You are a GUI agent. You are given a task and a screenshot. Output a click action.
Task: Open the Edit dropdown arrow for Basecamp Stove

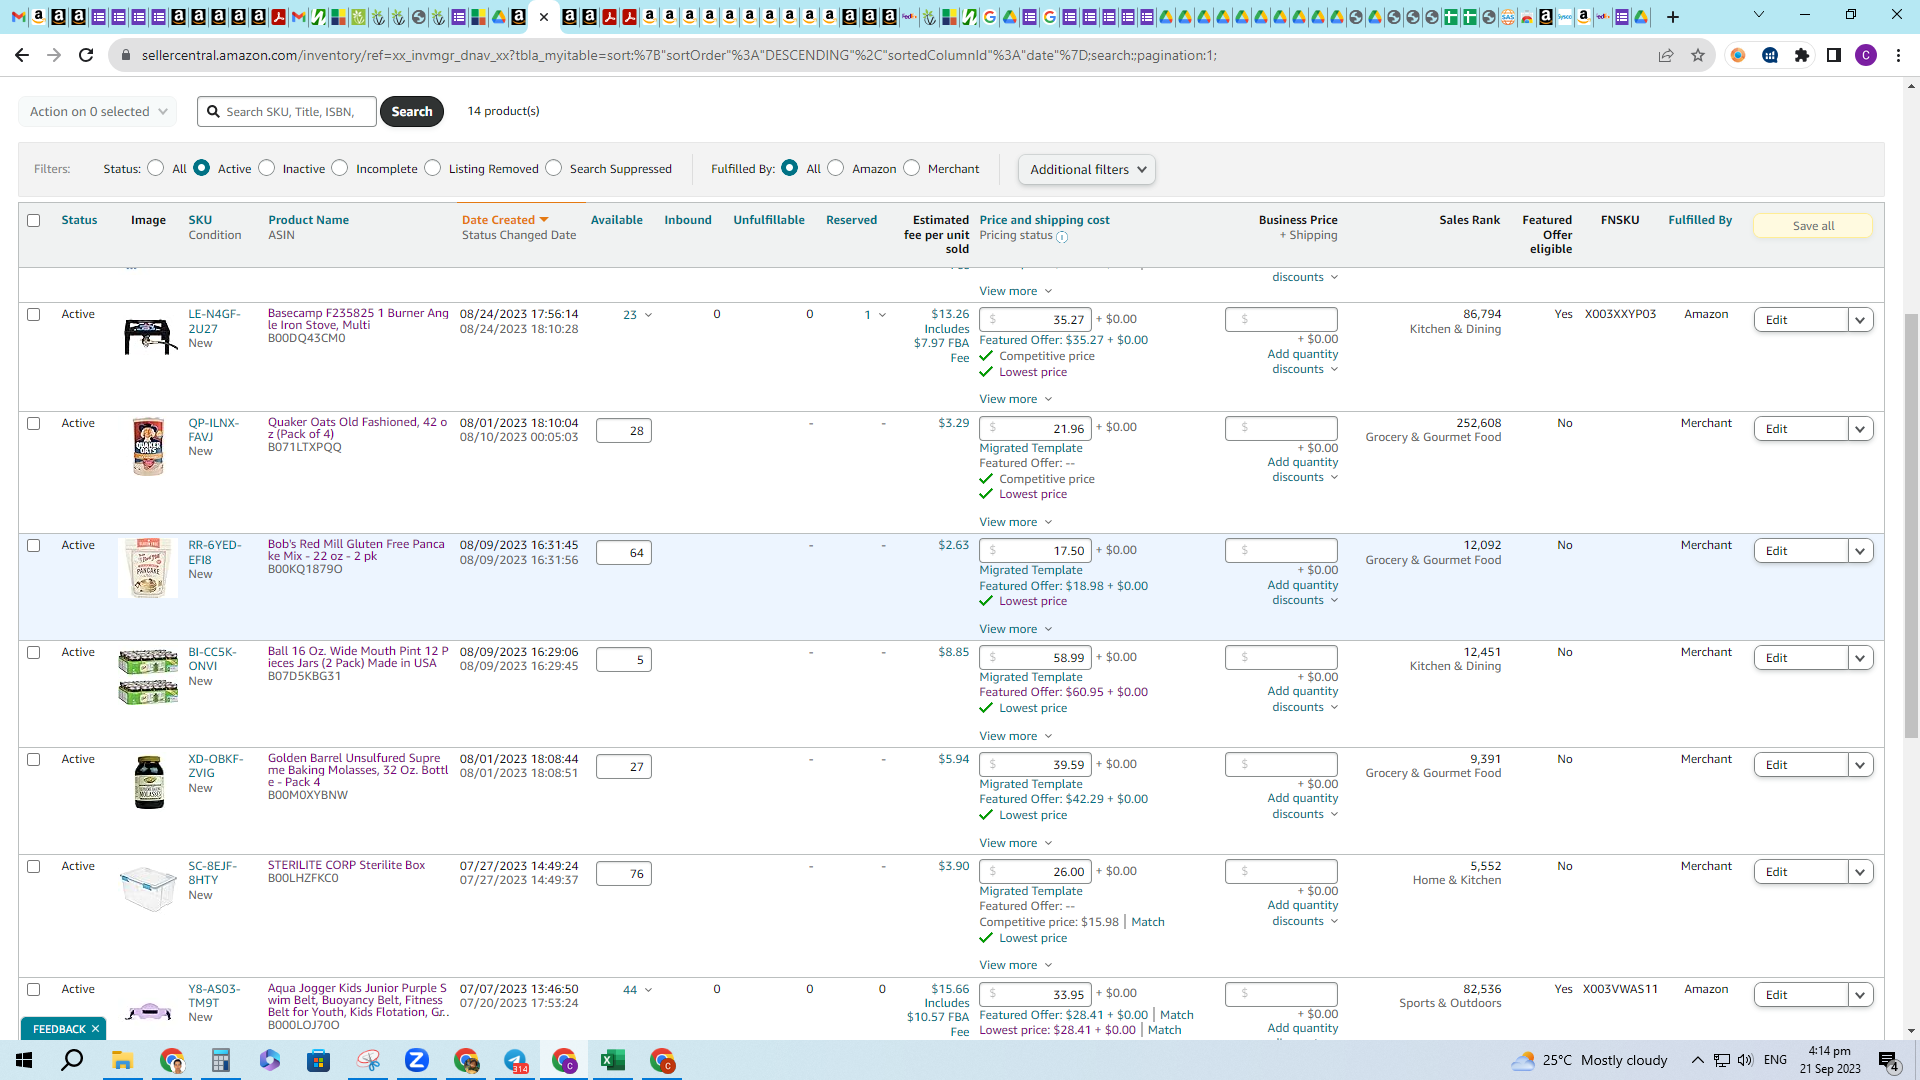tap(1860, 320)
